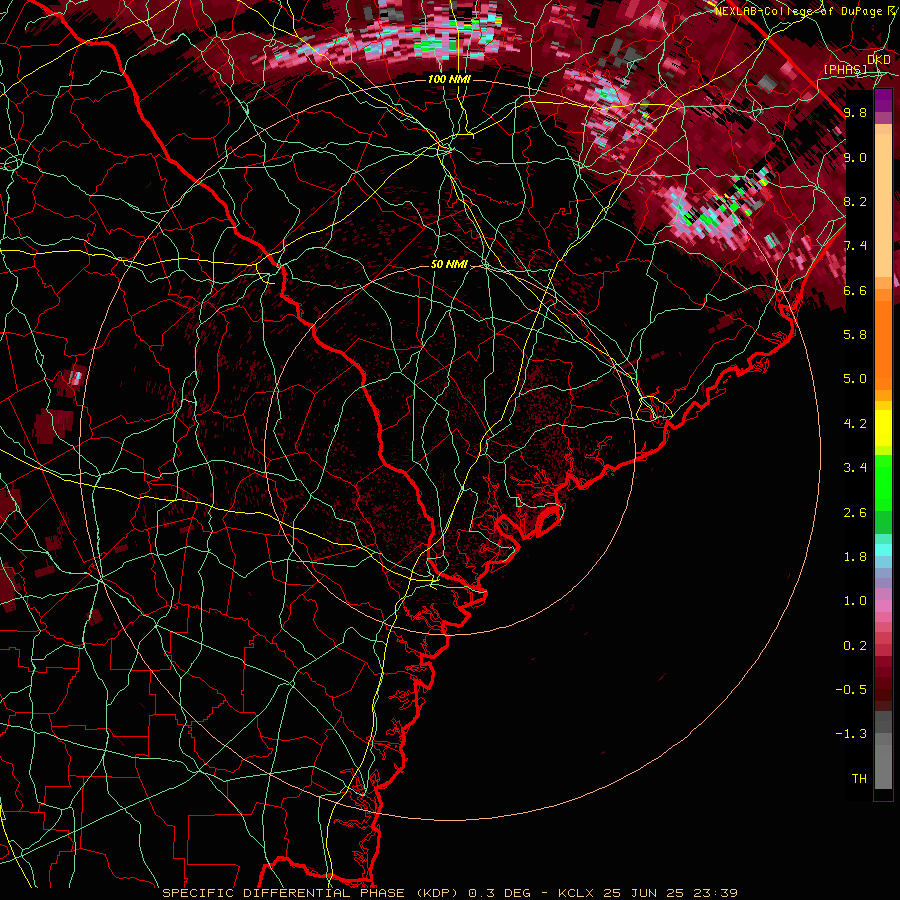
Task: Click the purple swatch at the top of the color bar
Action: tap(883, 100)
